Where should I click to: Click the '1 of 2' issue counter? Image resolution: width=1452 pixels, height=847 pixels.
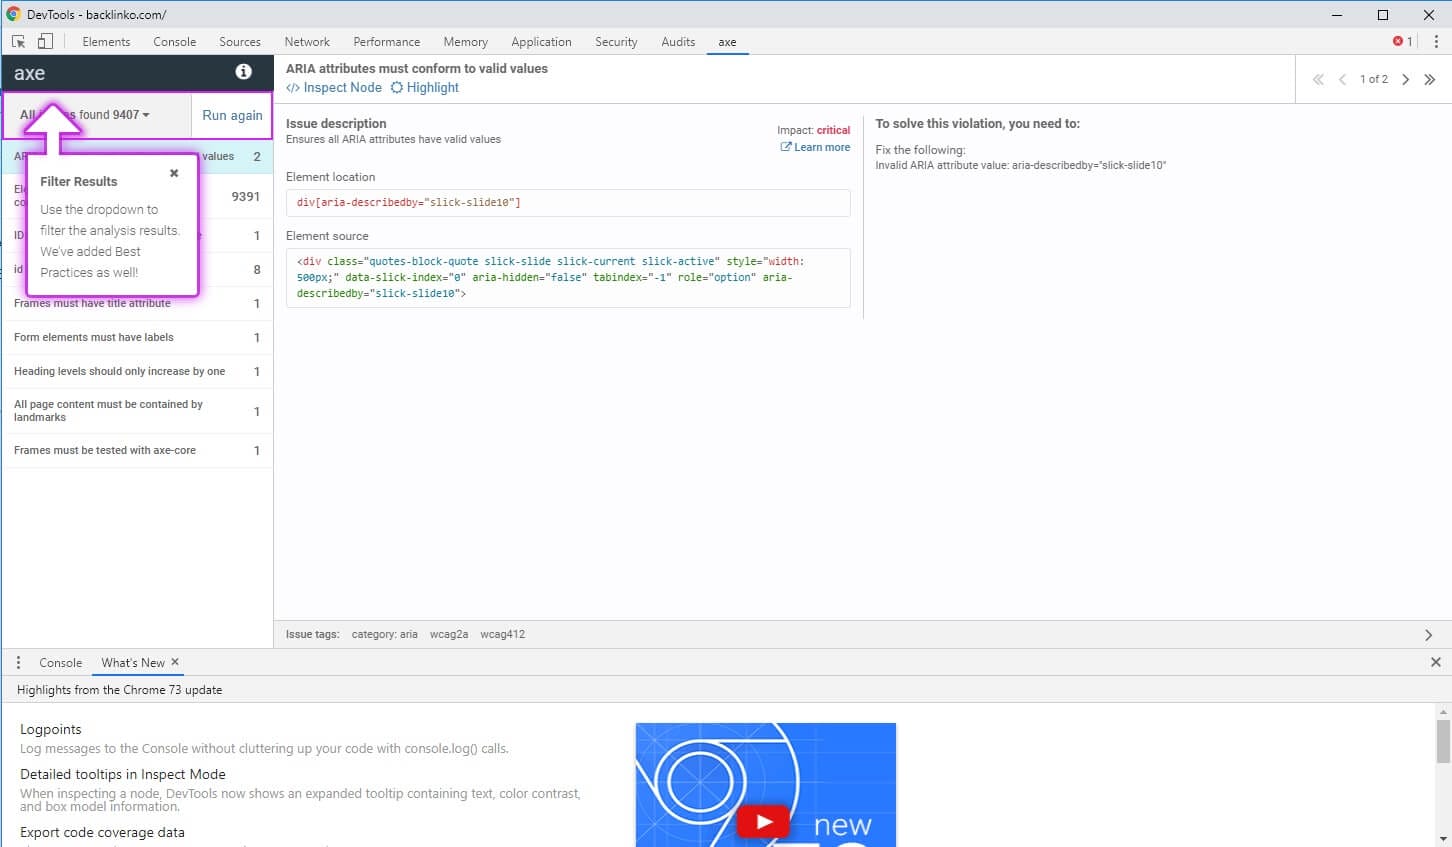point(1373,79)
